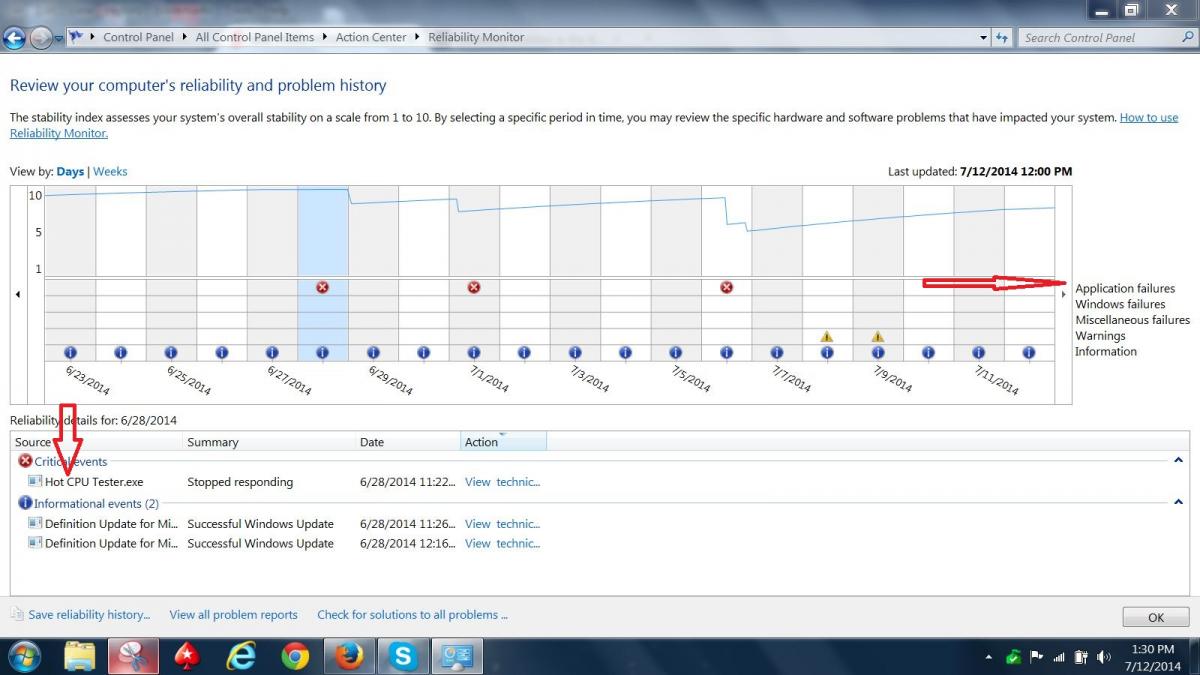Switch chart view to Weeks
The width and height of the screenshot is (1200, 675).
click(x=110, y=171)
